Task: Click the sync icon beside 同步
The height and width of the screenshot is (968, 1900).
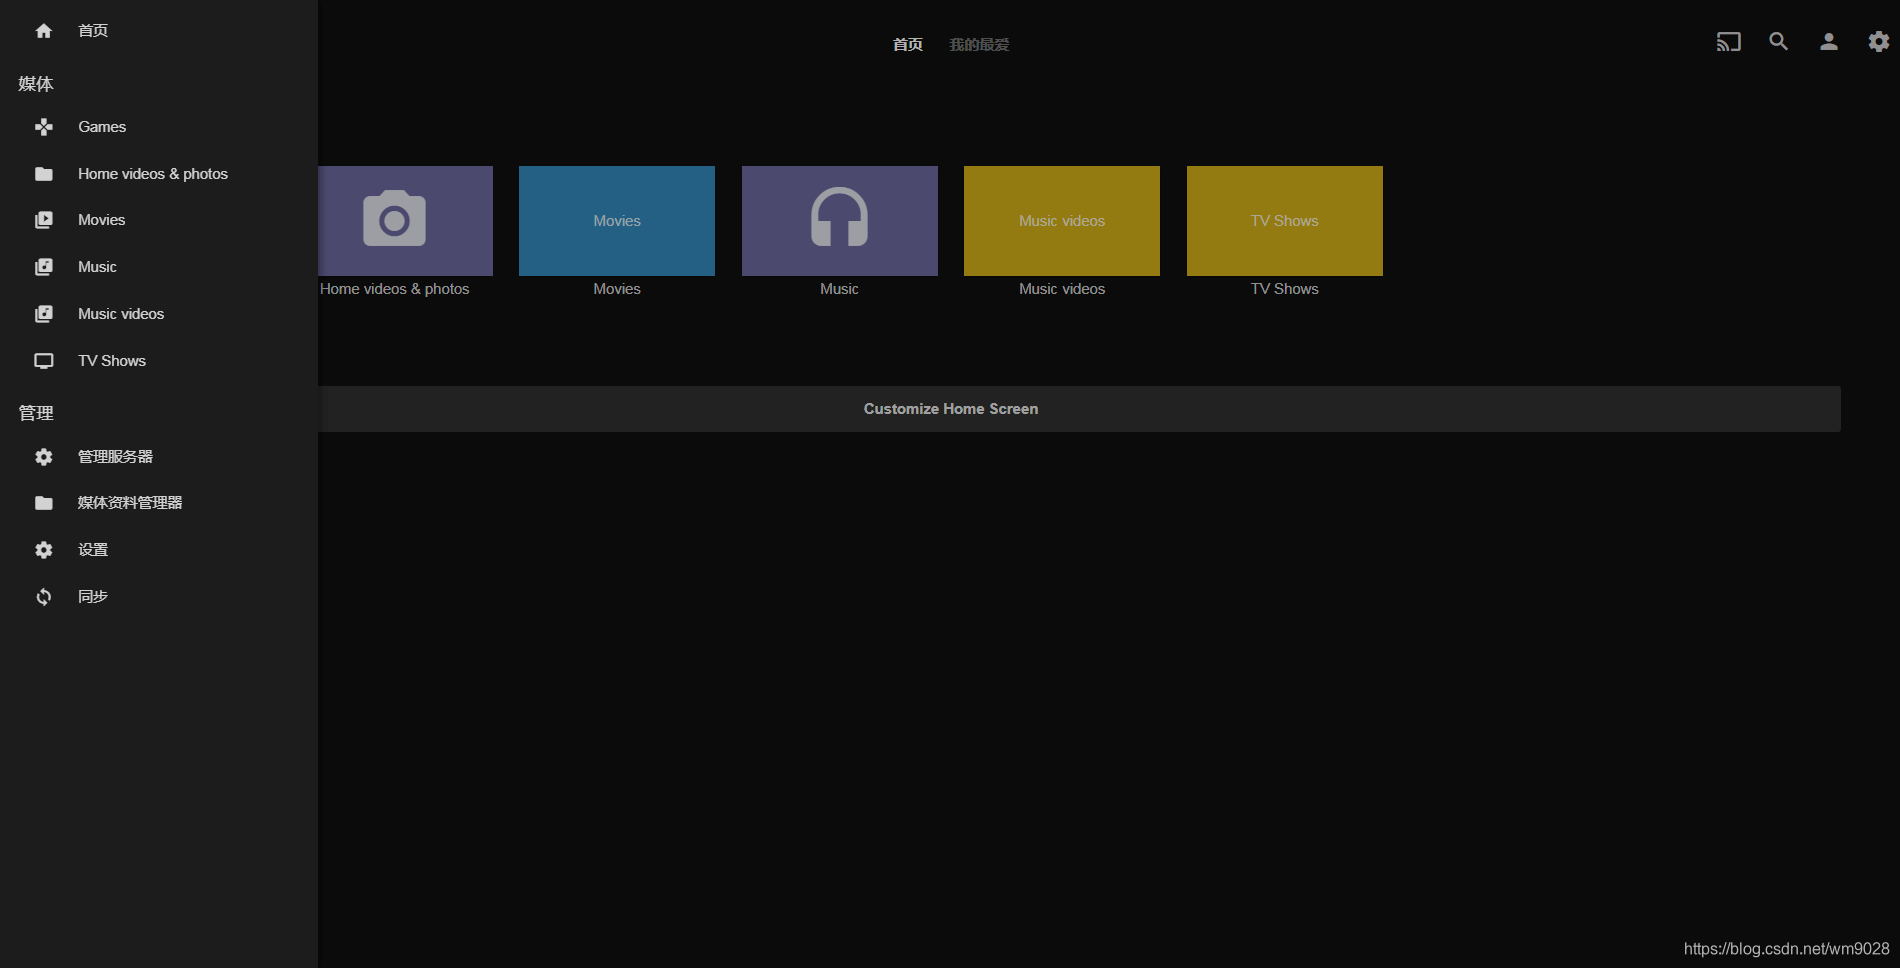Action: pyautogui.click(x=44, y=597)
